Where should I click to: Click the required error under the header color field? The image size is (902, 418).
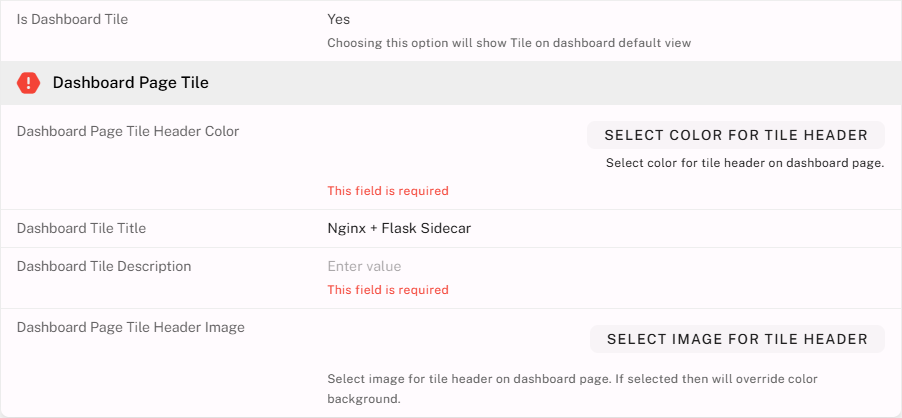tap(388, 191)
